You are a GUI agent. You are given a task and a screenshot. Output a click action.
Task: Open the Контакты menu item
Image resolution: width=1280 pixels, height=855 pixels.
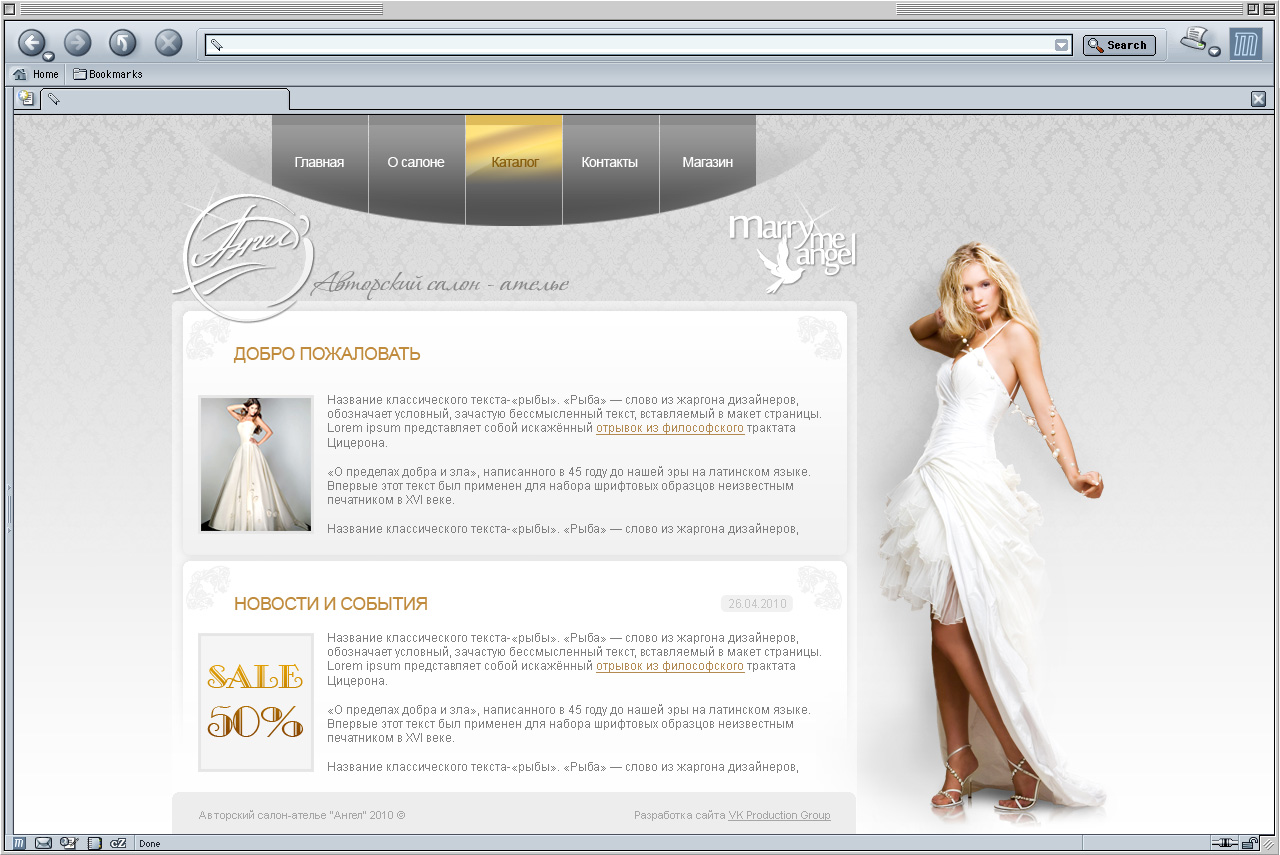(x=610, y=162)
